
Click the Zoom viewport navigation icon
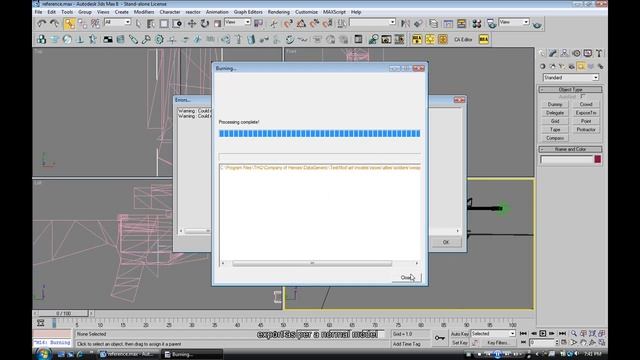click(574, 333)
